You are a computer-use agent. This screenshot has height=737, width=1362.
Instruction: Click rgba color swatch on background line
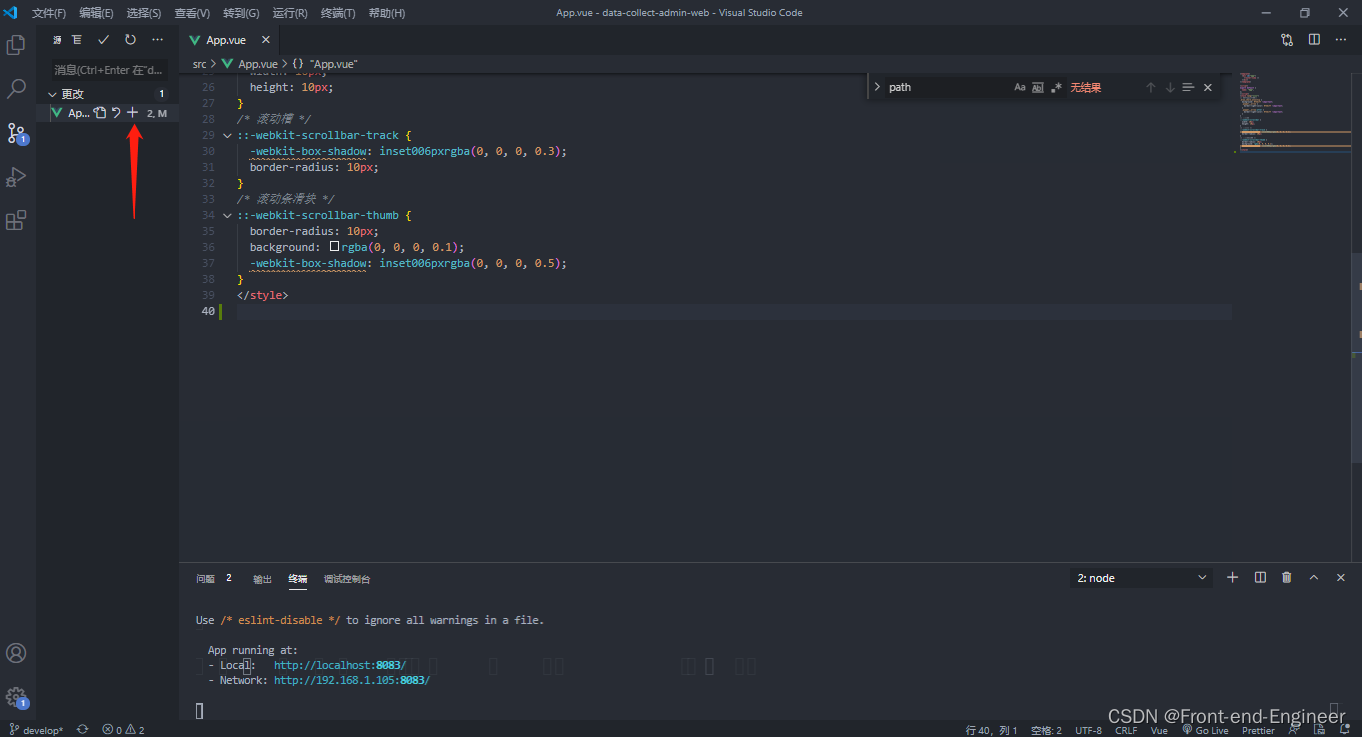coord(335,246)
